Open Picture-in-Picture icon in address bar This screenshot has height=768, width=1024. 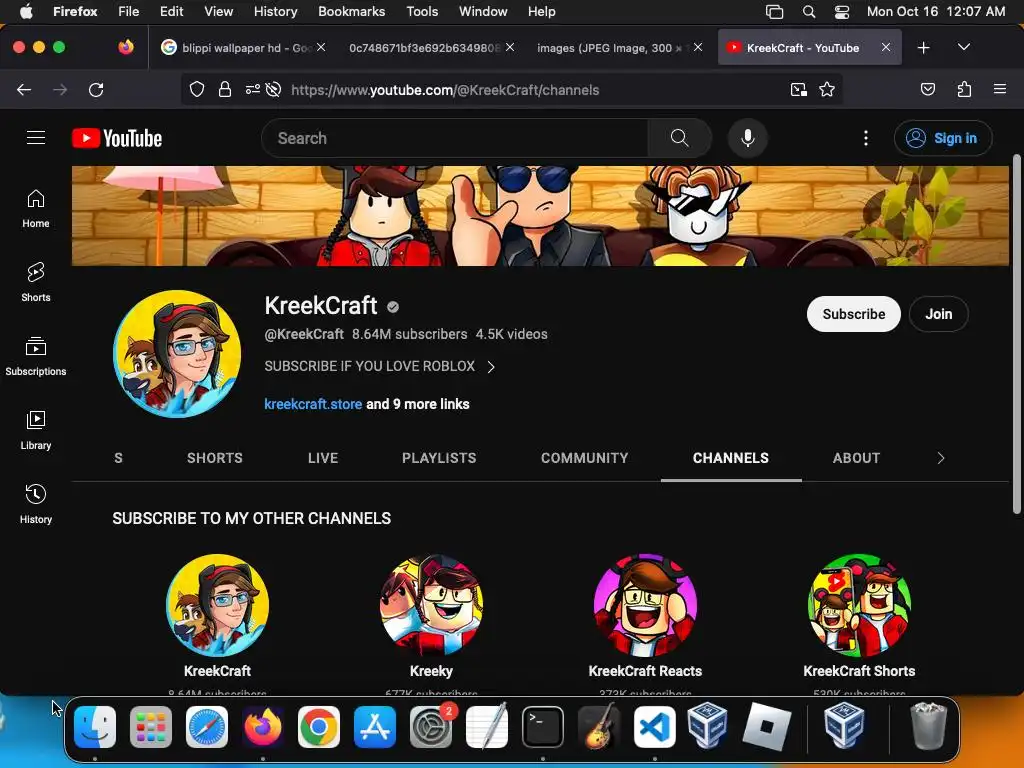(798, 90)
